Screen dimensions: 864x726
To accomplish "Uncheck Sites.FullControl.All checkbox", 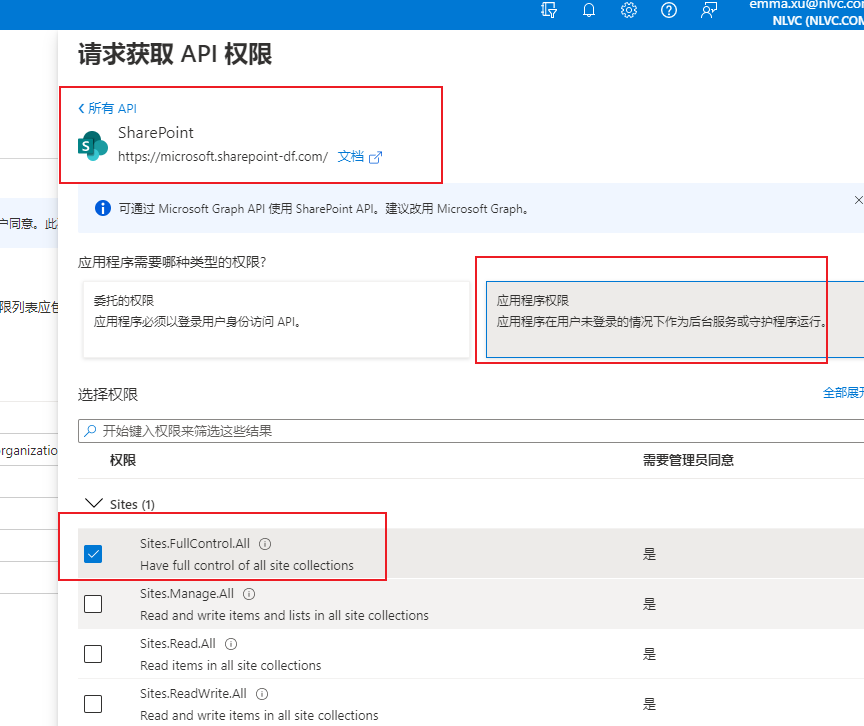I will pos(93,554).
